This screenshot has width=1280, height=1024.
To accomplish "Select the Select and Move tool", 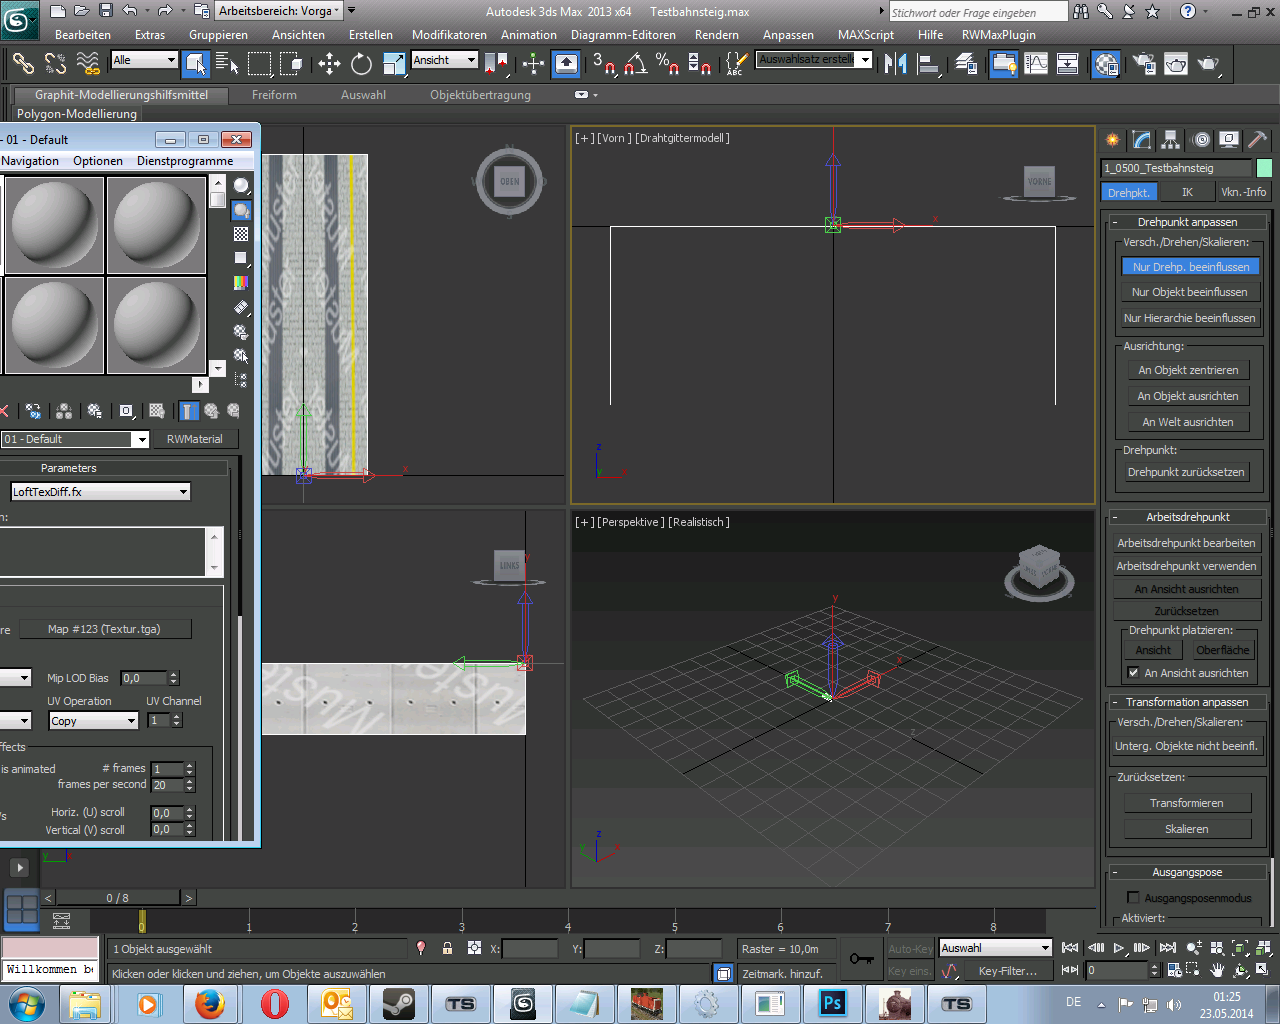I will click(x=329, y=64).
